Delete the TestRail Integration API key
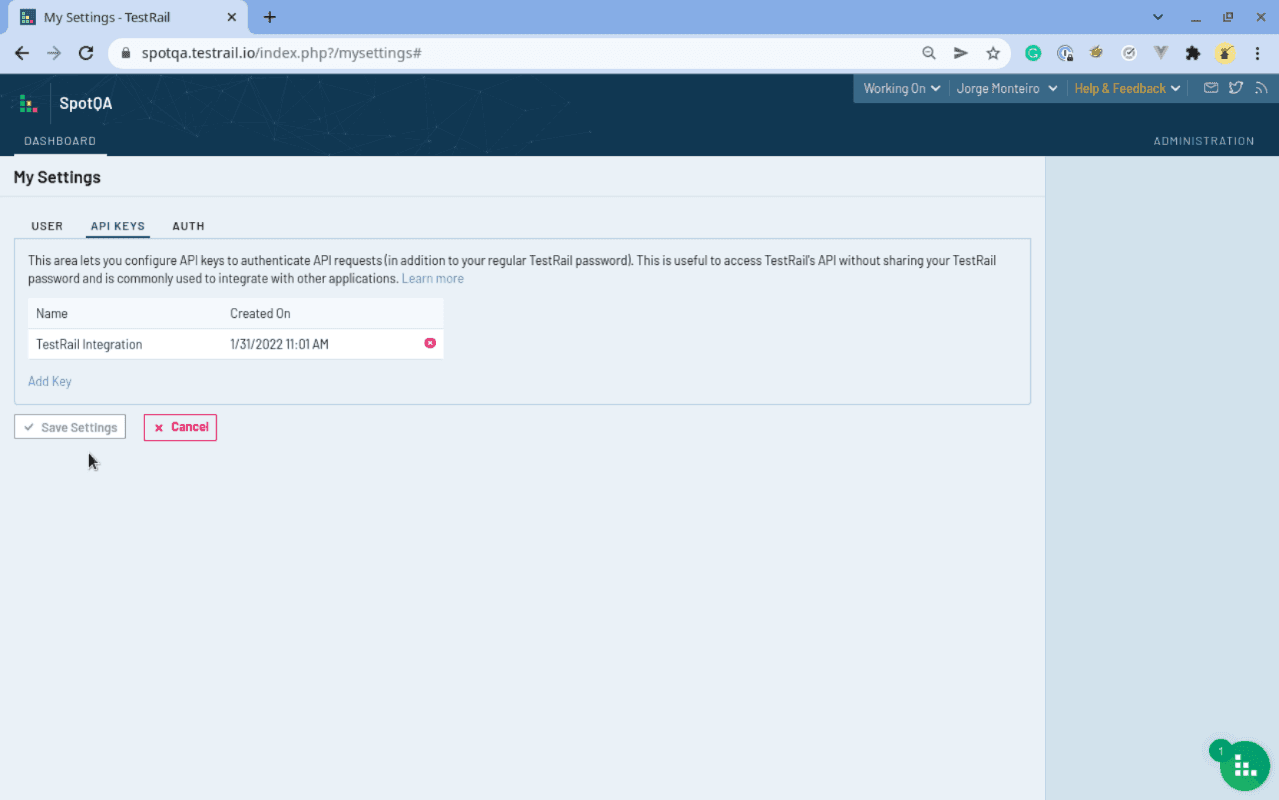Image resolution: width=1279 pixels, height=800 pixels. 430,343
